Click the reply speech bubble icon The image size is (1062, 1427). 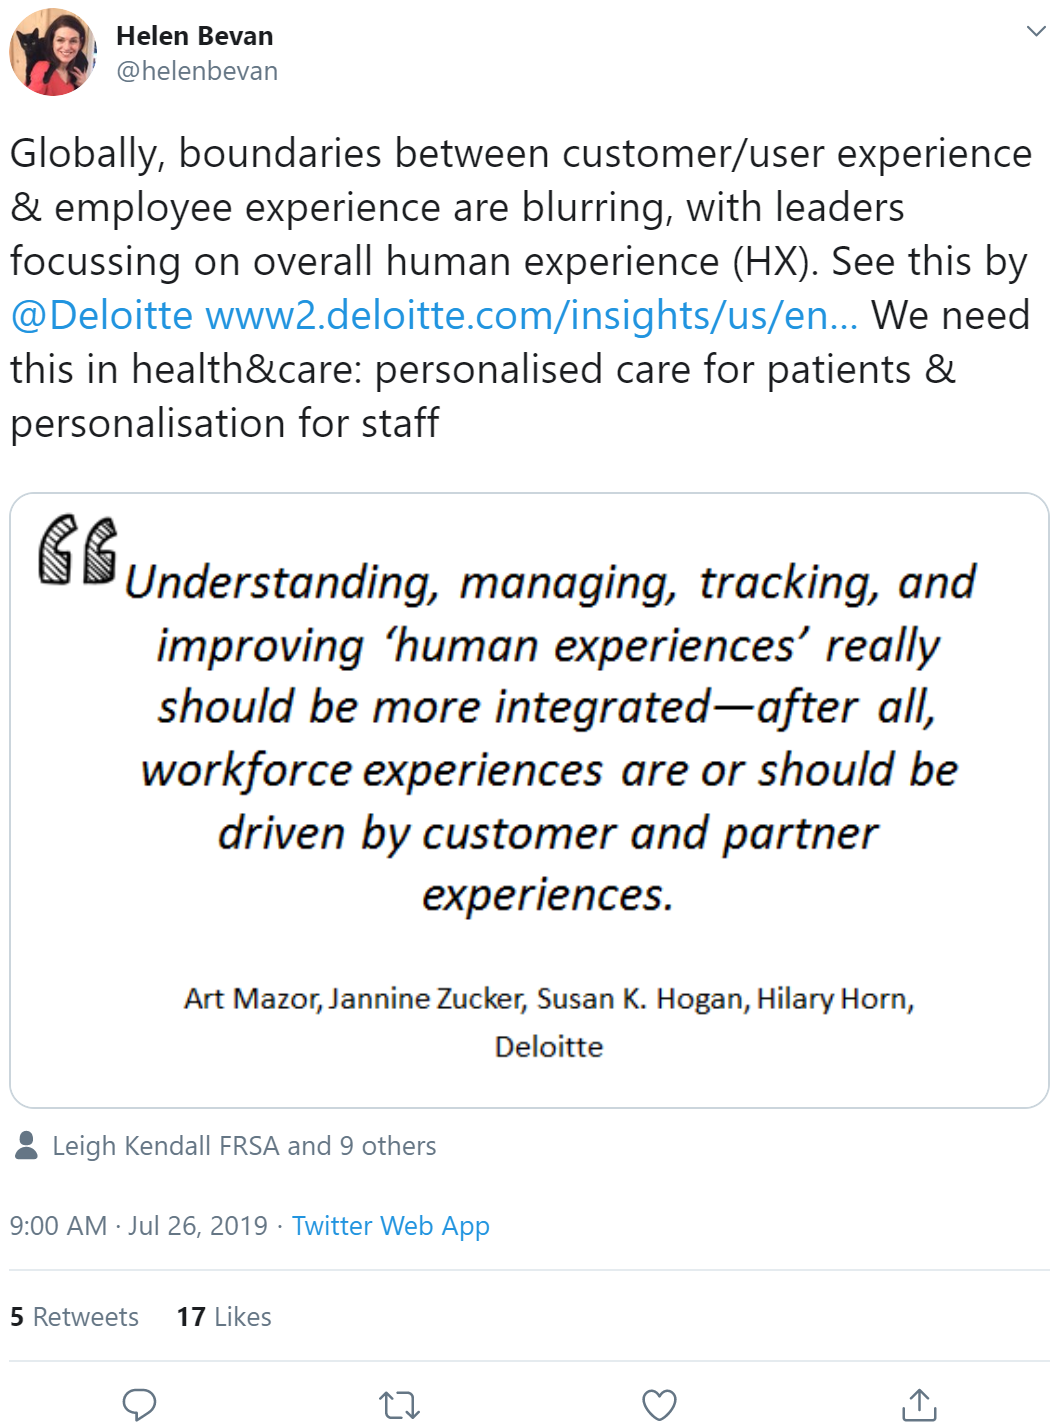[x=139, y=1404]
